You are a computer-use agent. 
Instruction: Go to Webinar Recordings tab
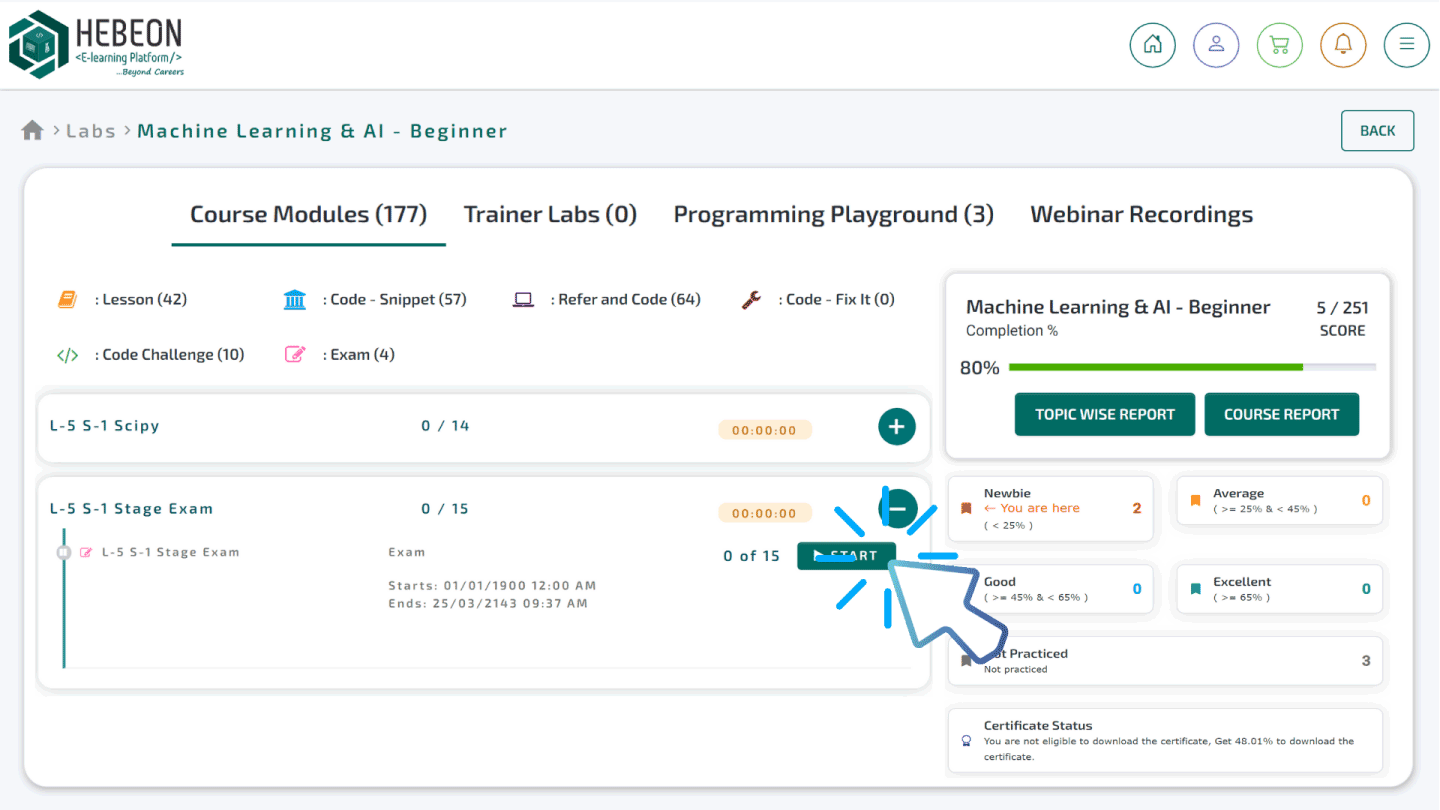tap(1141, 215)
